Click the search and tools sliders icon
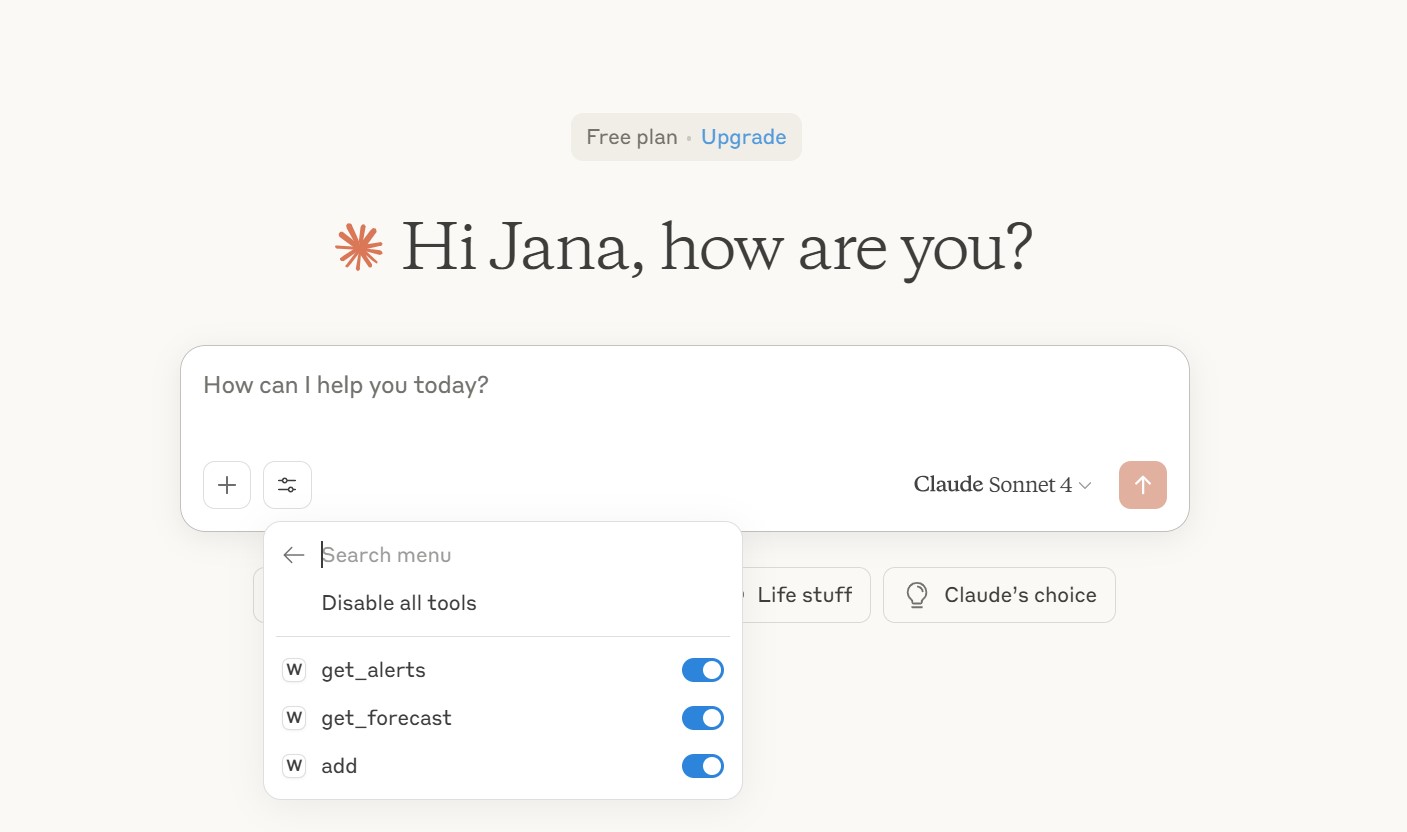The width and height of the screenshot is (1407, 832). tap(287, 485)
